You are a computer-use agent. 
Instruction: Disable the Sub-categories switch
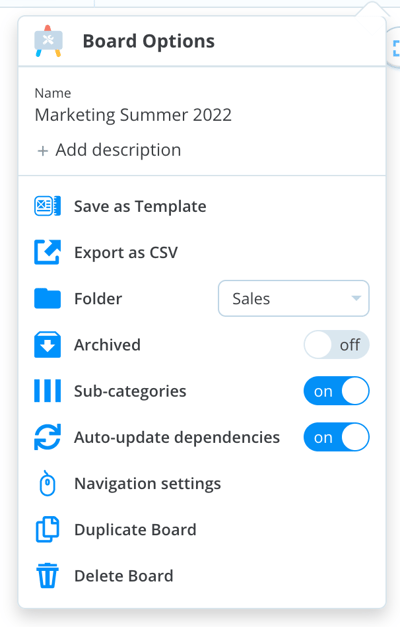[336, 391]
